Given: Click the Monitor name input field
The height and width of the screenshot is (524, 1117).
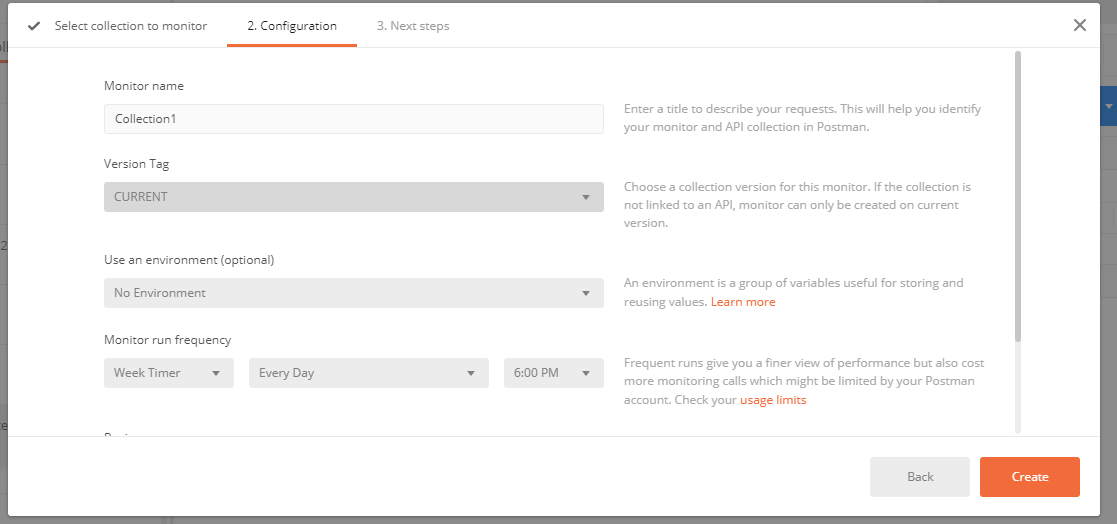Looking at the screenshot, I should tap(353, 119).
